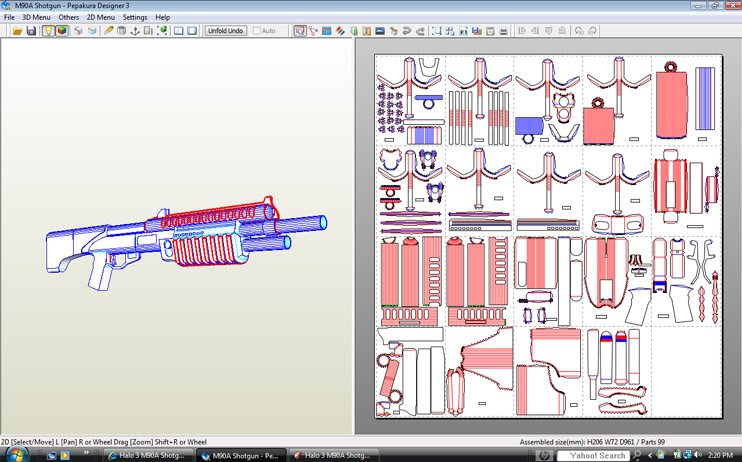Screen dimensions: 742x462
Task: Click the grayed rotate-right icon
Action: (592, 31)
